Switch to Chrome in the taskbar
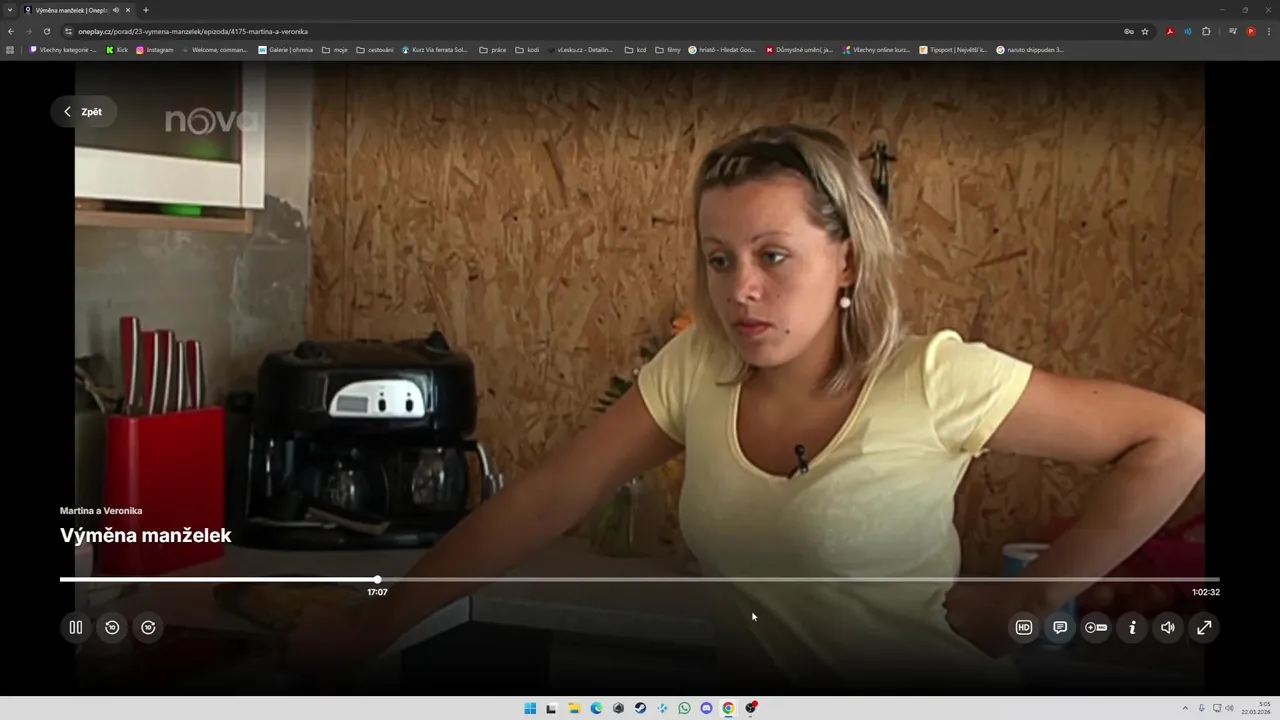Screen dimensions: 1280x720 point(728,708)
